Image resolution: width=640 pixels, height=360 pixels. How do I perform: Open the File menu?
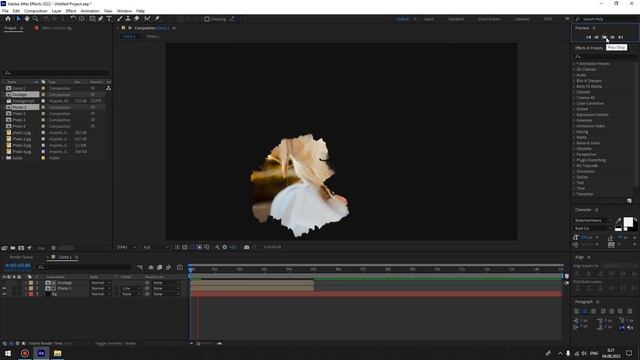tap(5, 11)
